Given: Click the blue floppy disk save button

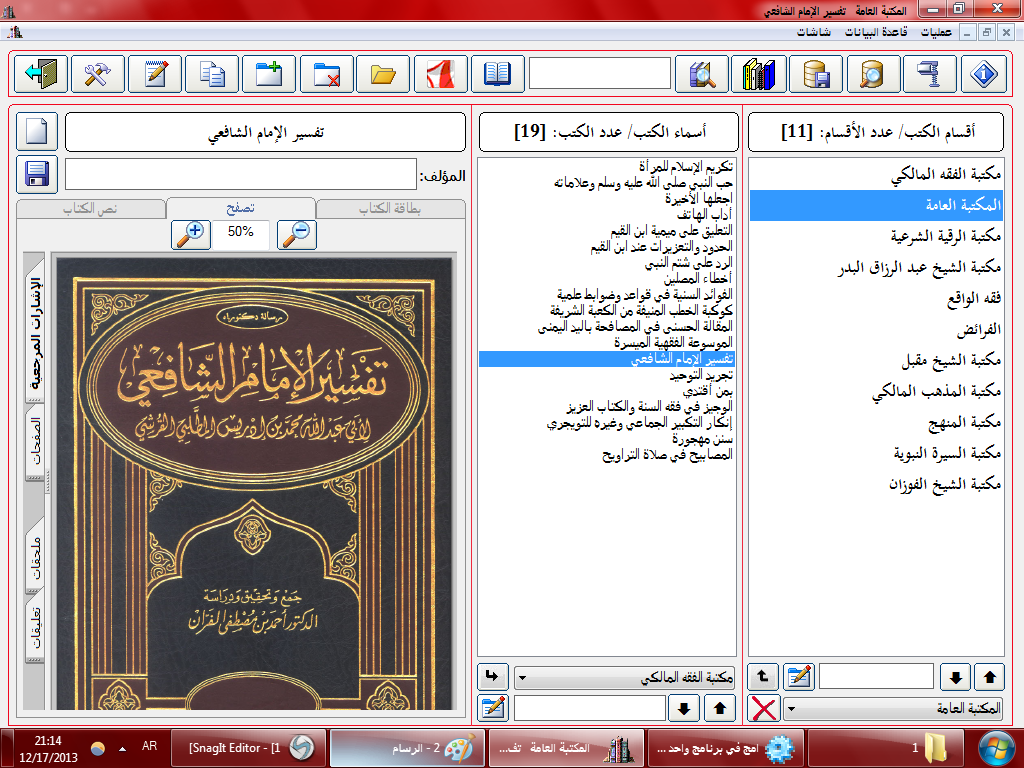Looking at the screenshot, I should coord(37,175).
